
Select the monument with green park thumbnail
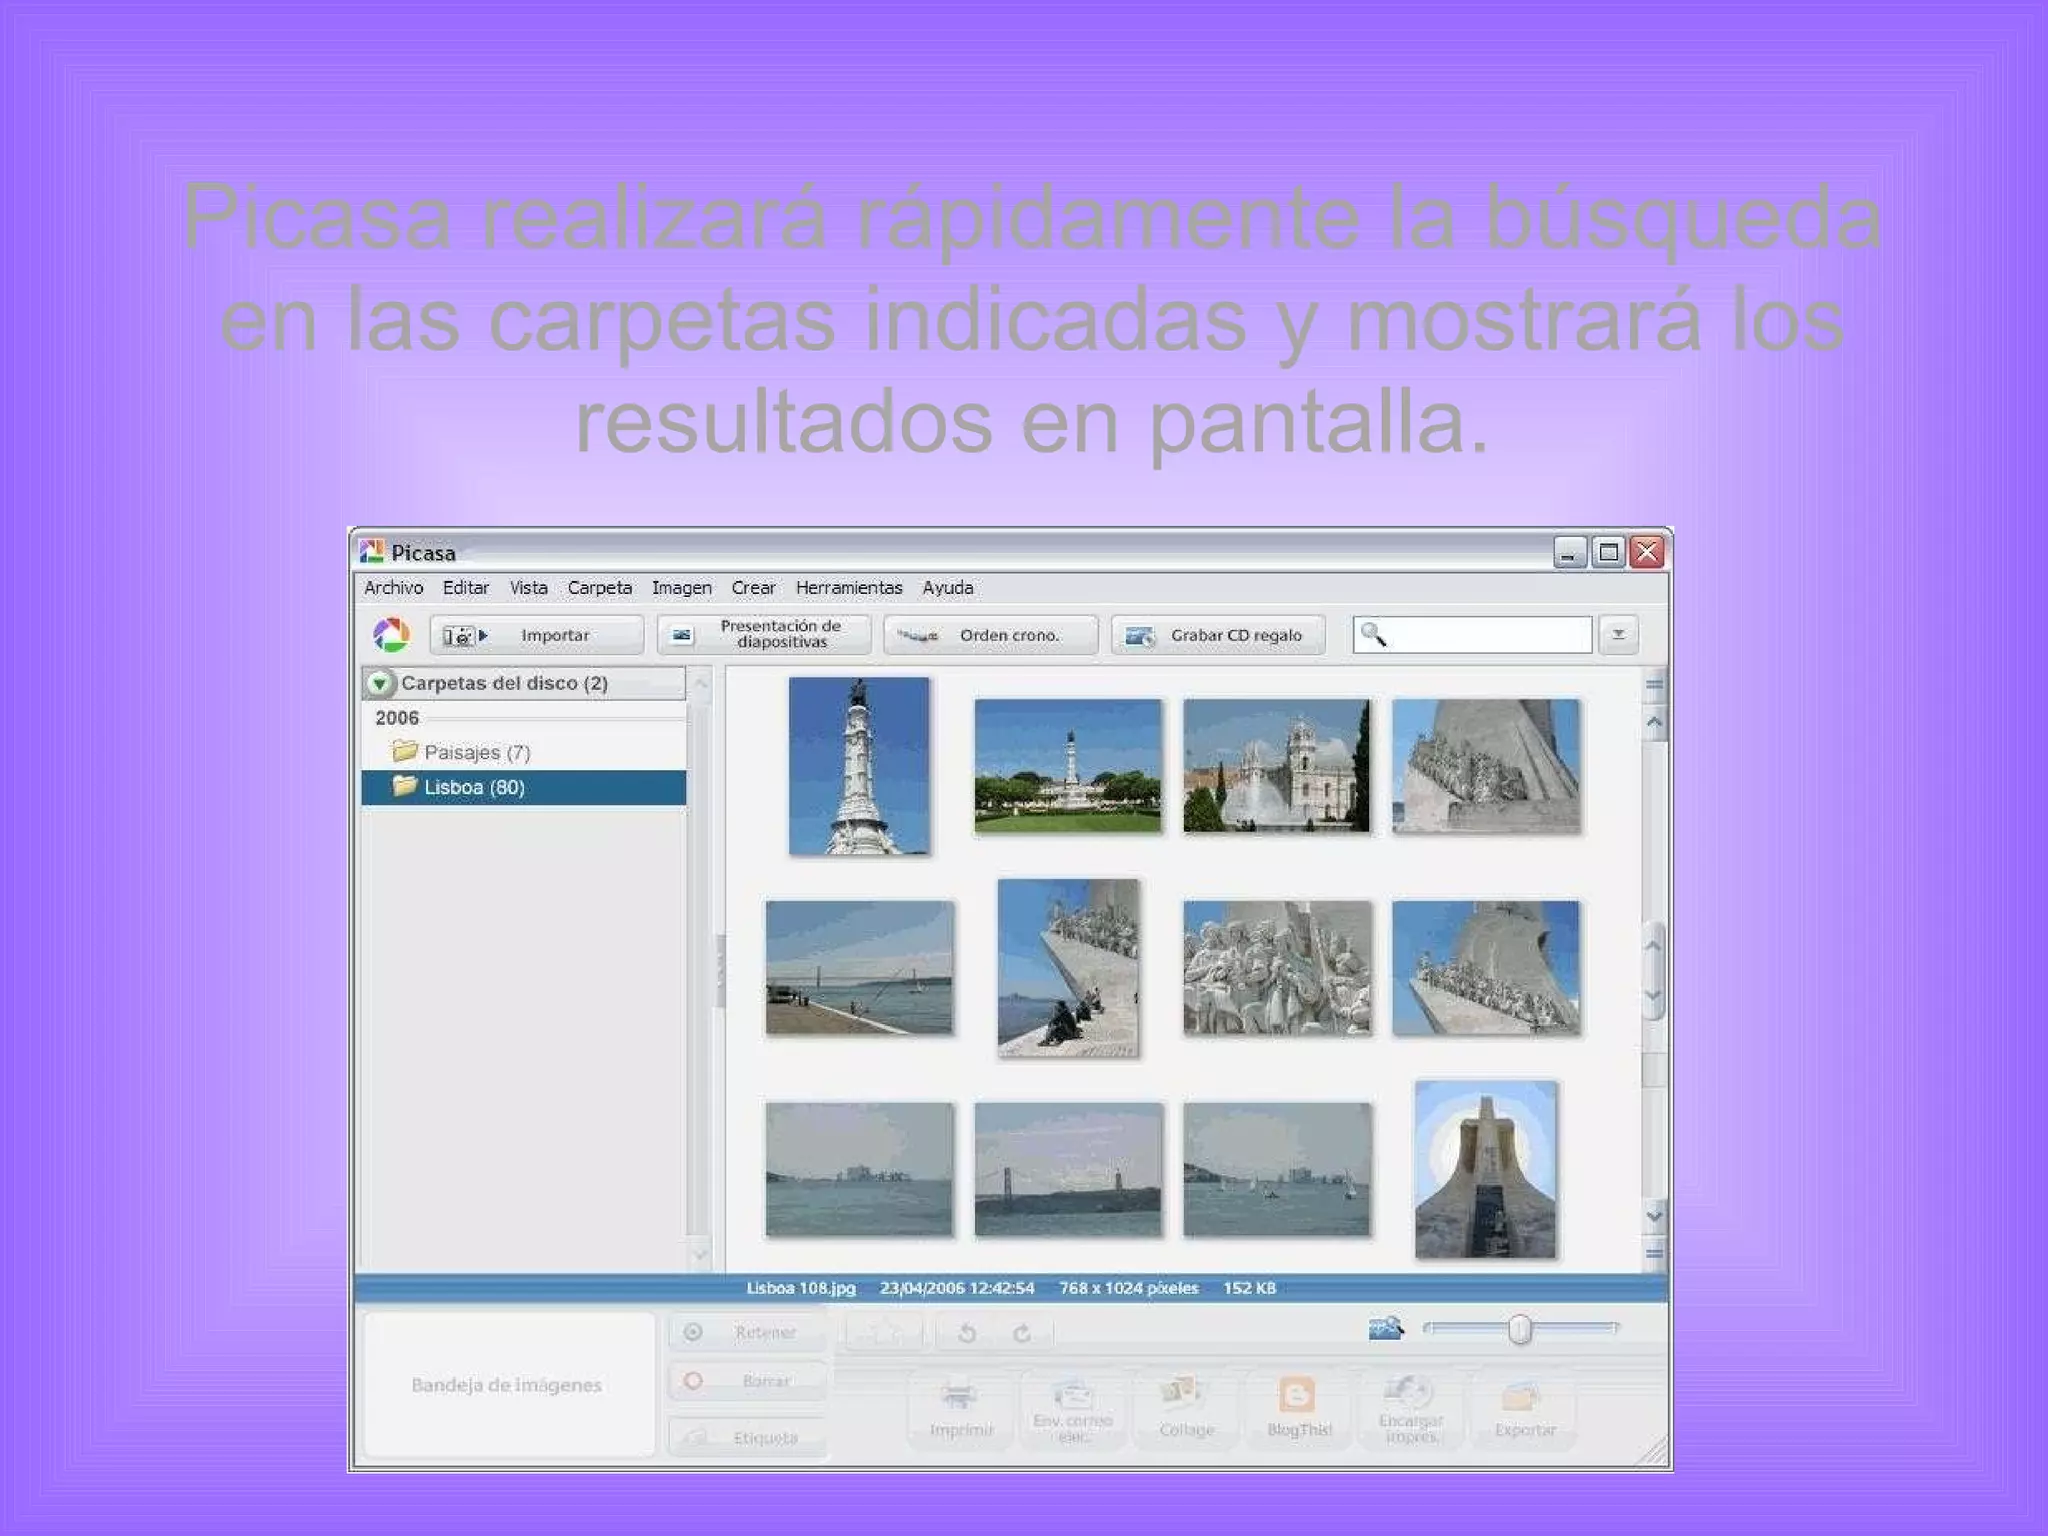(x=1068, y=766)
